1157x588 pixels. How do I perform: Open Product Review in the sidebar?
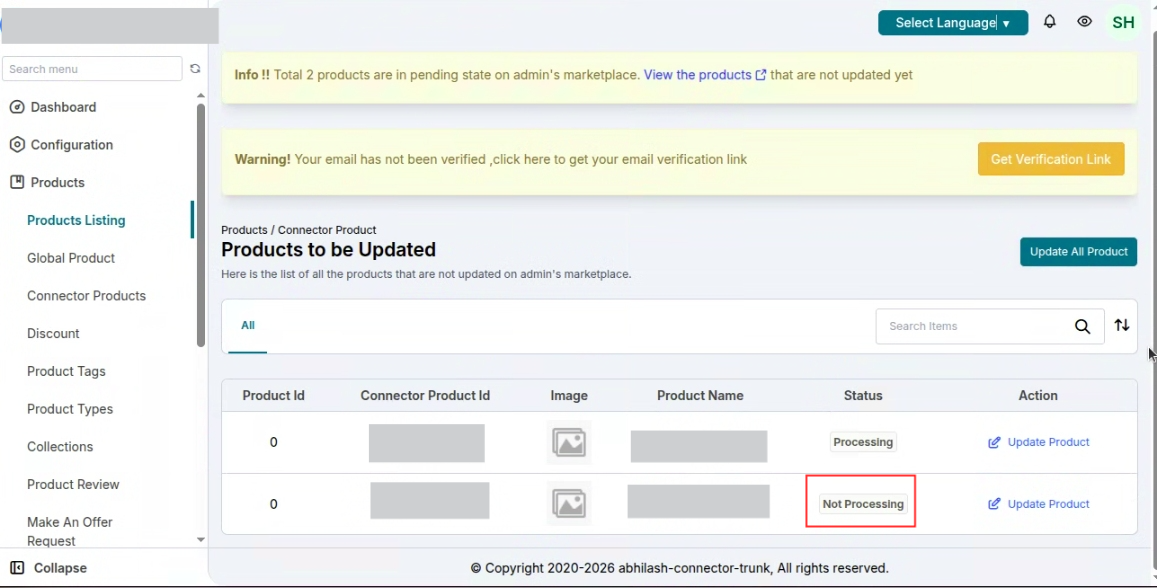point(73,484)
